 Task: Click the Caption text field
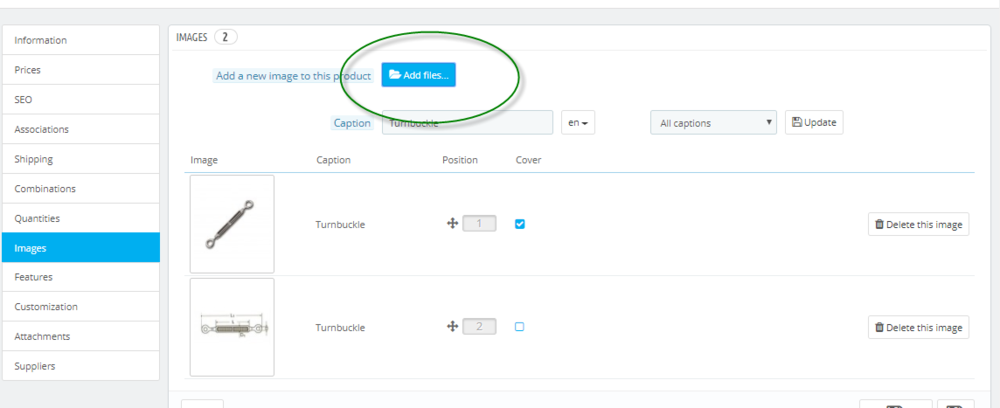(x=467, y=123)
